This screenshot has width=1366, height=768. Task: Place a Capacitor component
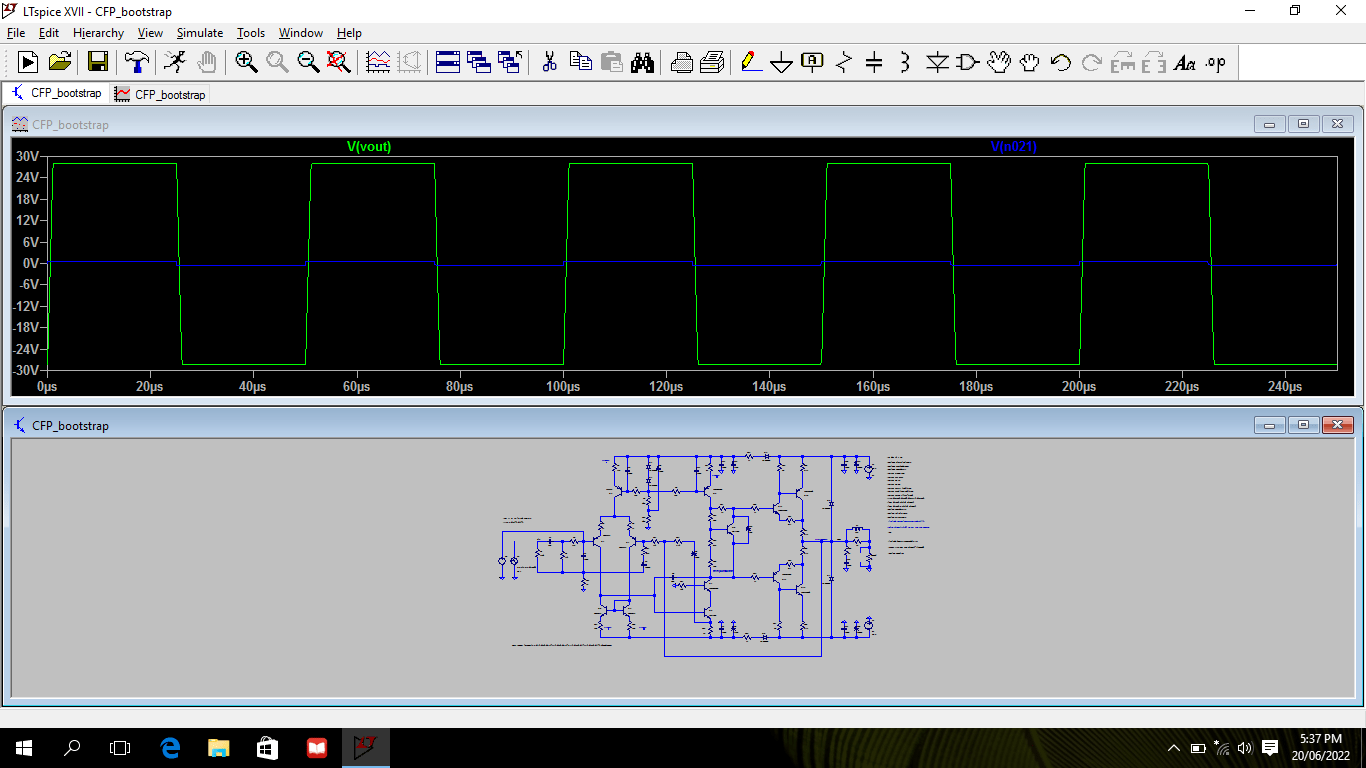click(x=874, y=62)
